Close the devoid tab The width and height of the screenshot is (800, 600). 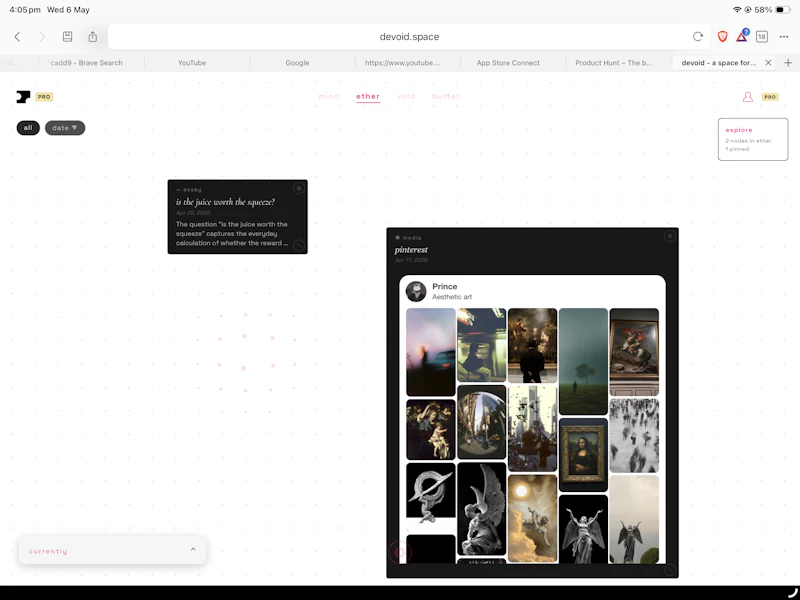(x=768, y=63)
